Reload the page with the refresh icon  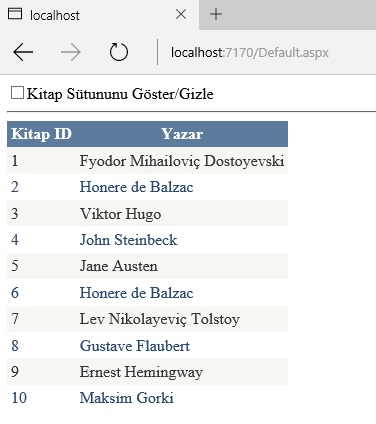pos(119,52)
